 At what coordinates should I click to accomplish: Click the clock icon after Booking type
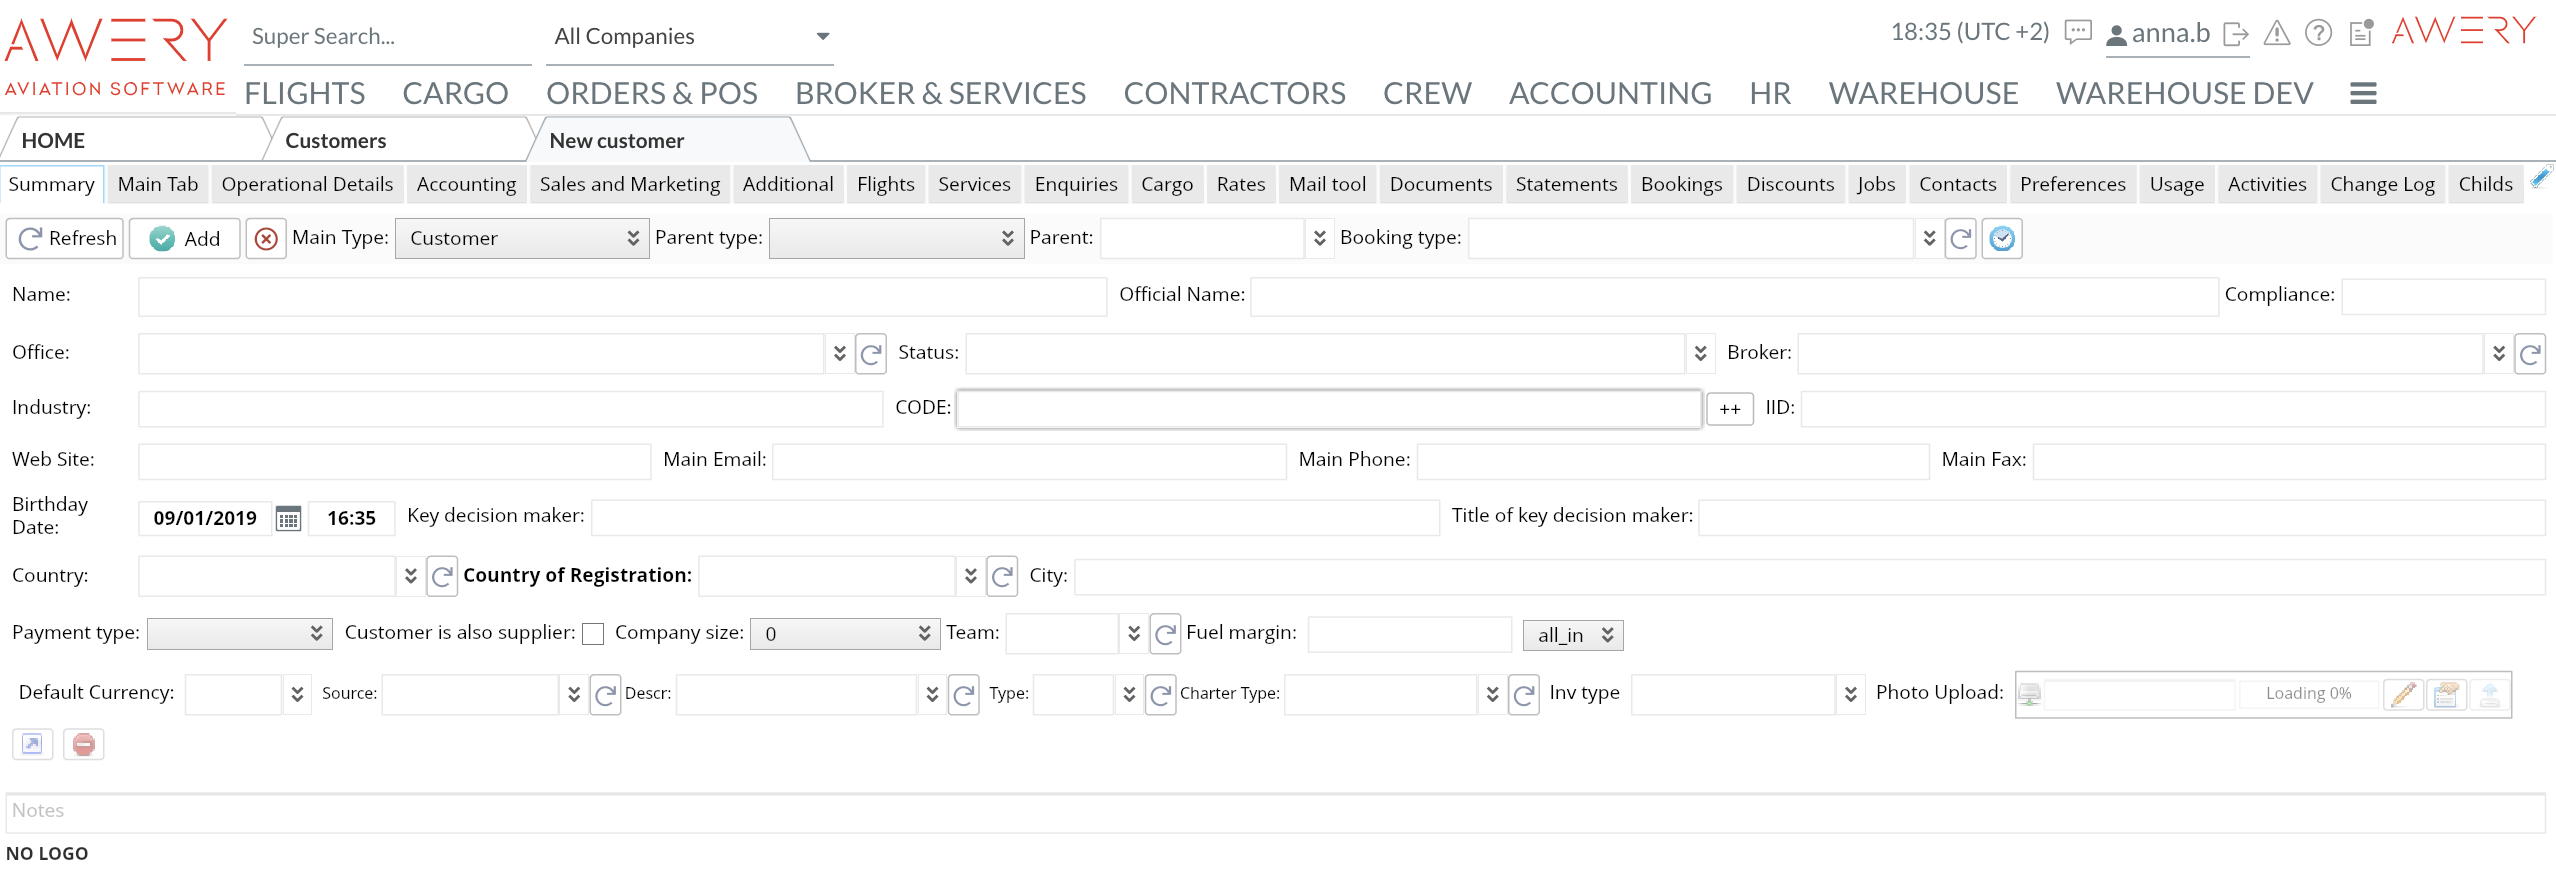point(2002,239)
